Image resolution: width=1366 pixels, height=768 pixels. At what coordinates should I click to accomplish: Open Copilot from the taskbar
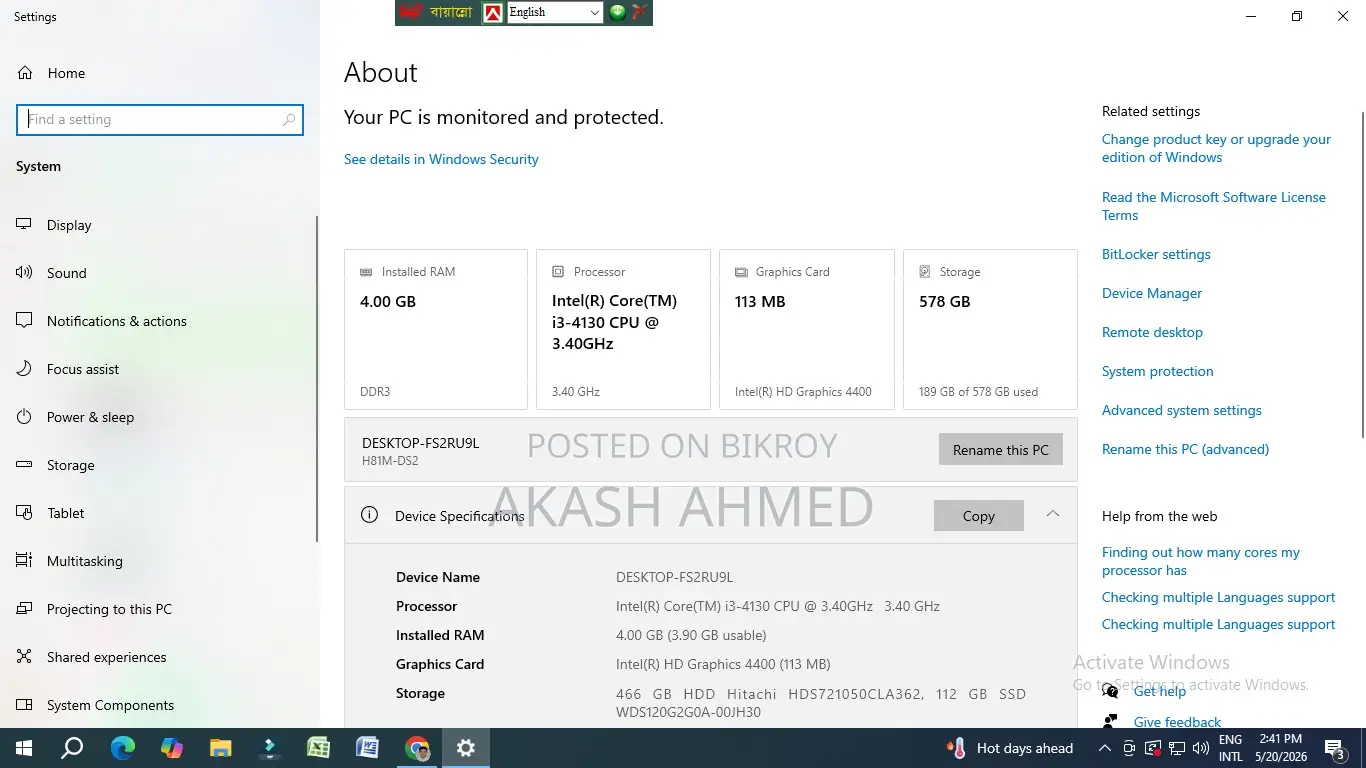point(171,748)
